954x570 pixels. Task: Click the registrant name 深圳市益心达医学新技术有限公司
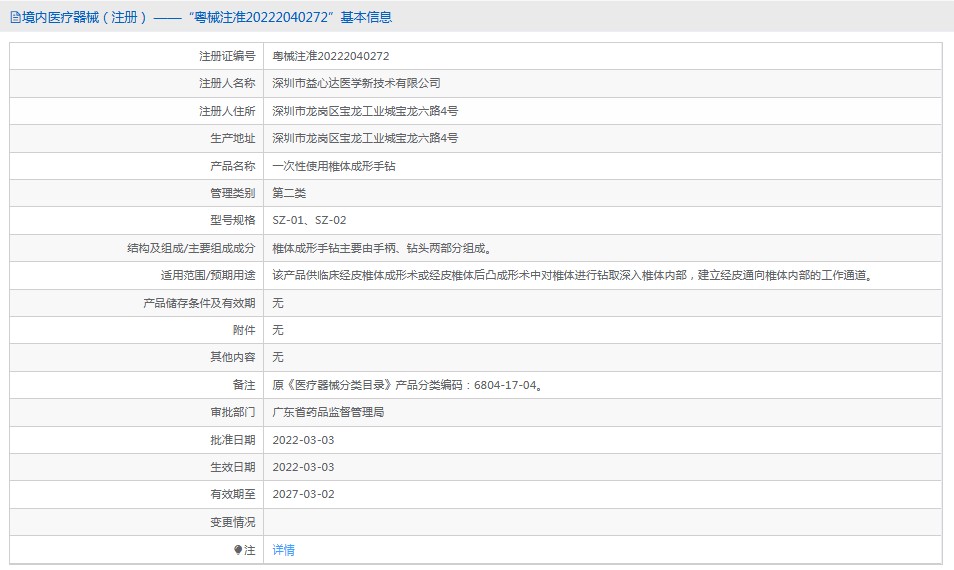click(x=356, y=83)
